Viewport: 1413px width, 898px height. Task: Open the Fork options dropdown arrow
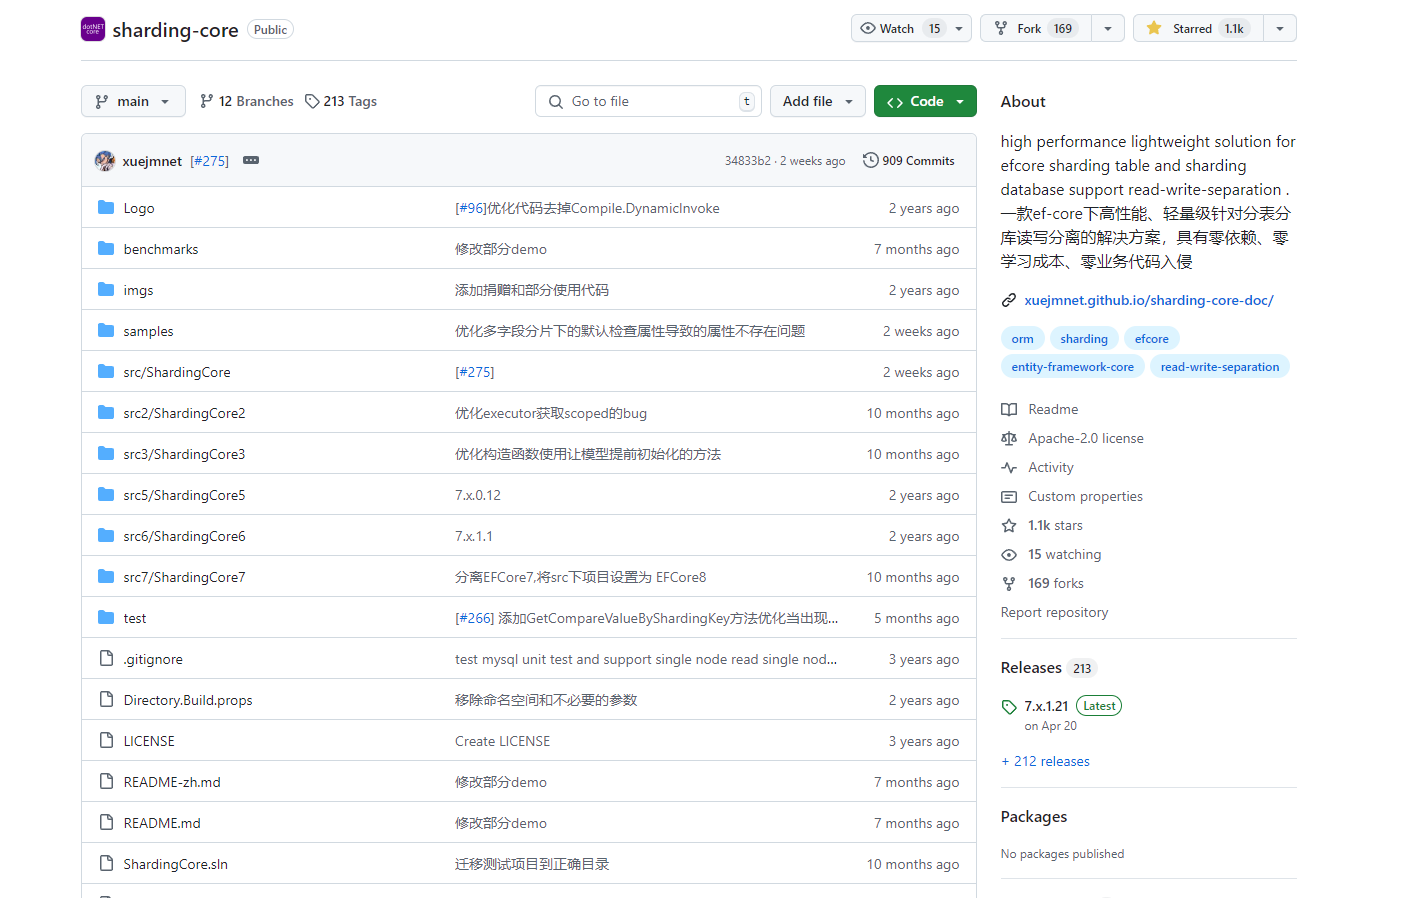pos(1108,28)
